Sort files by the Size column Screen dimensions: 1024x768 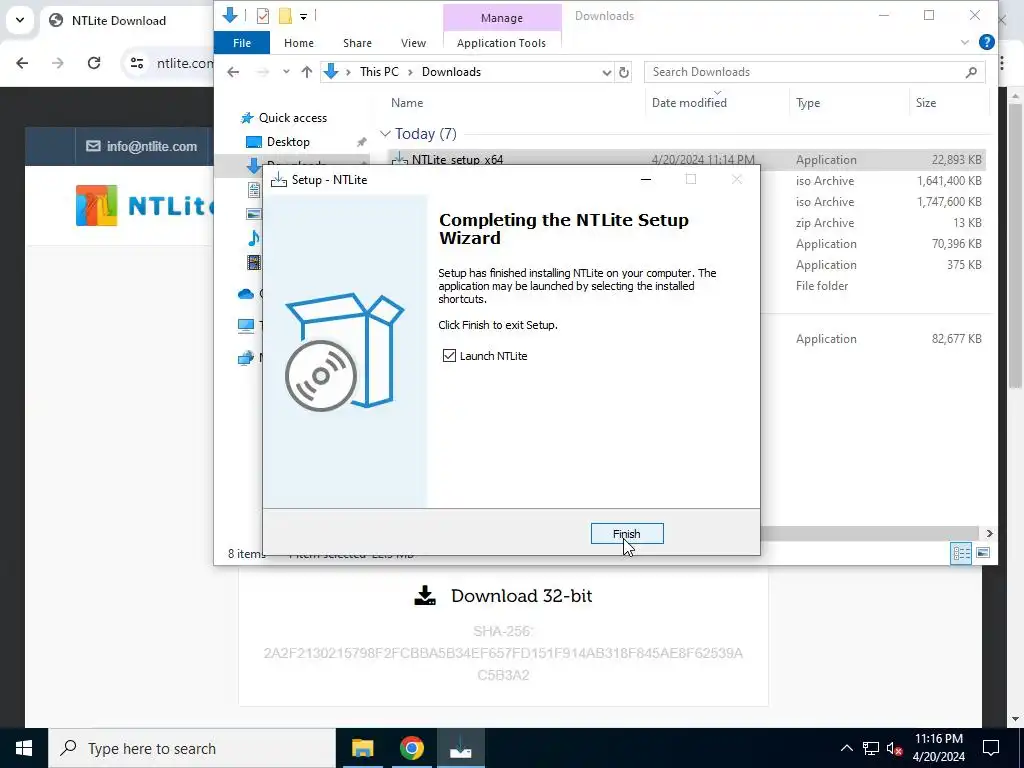click(925, 103)
